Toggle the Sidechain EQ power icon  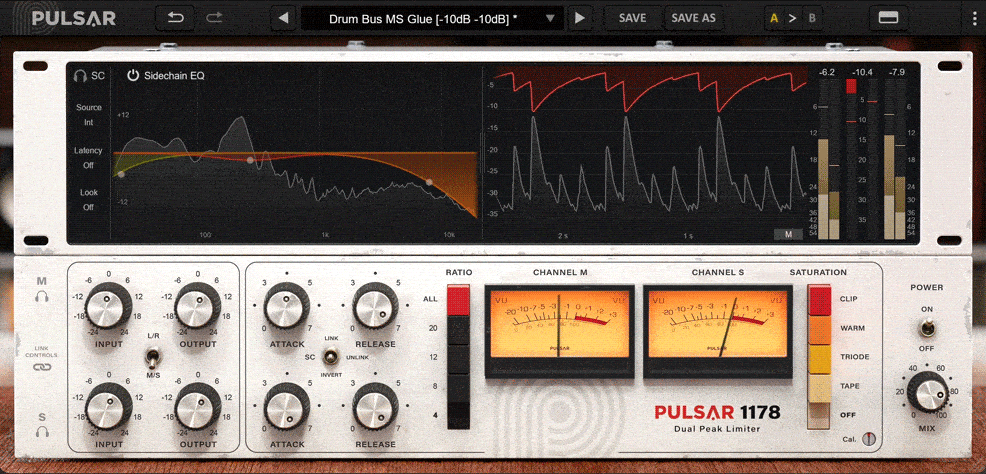click(x=133, y=76)
